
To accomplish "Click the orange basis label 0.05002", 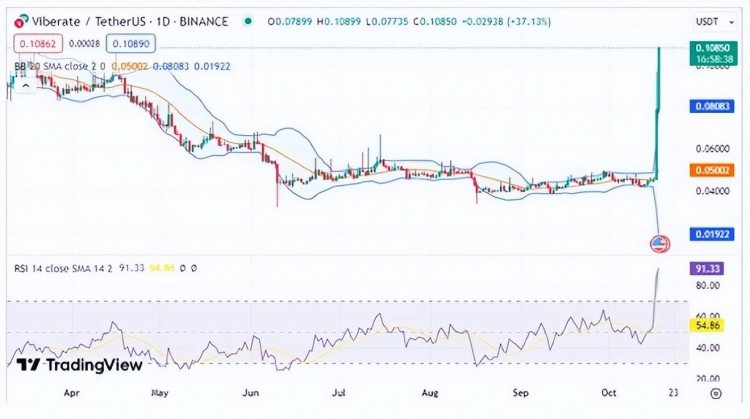I will 712,170.
